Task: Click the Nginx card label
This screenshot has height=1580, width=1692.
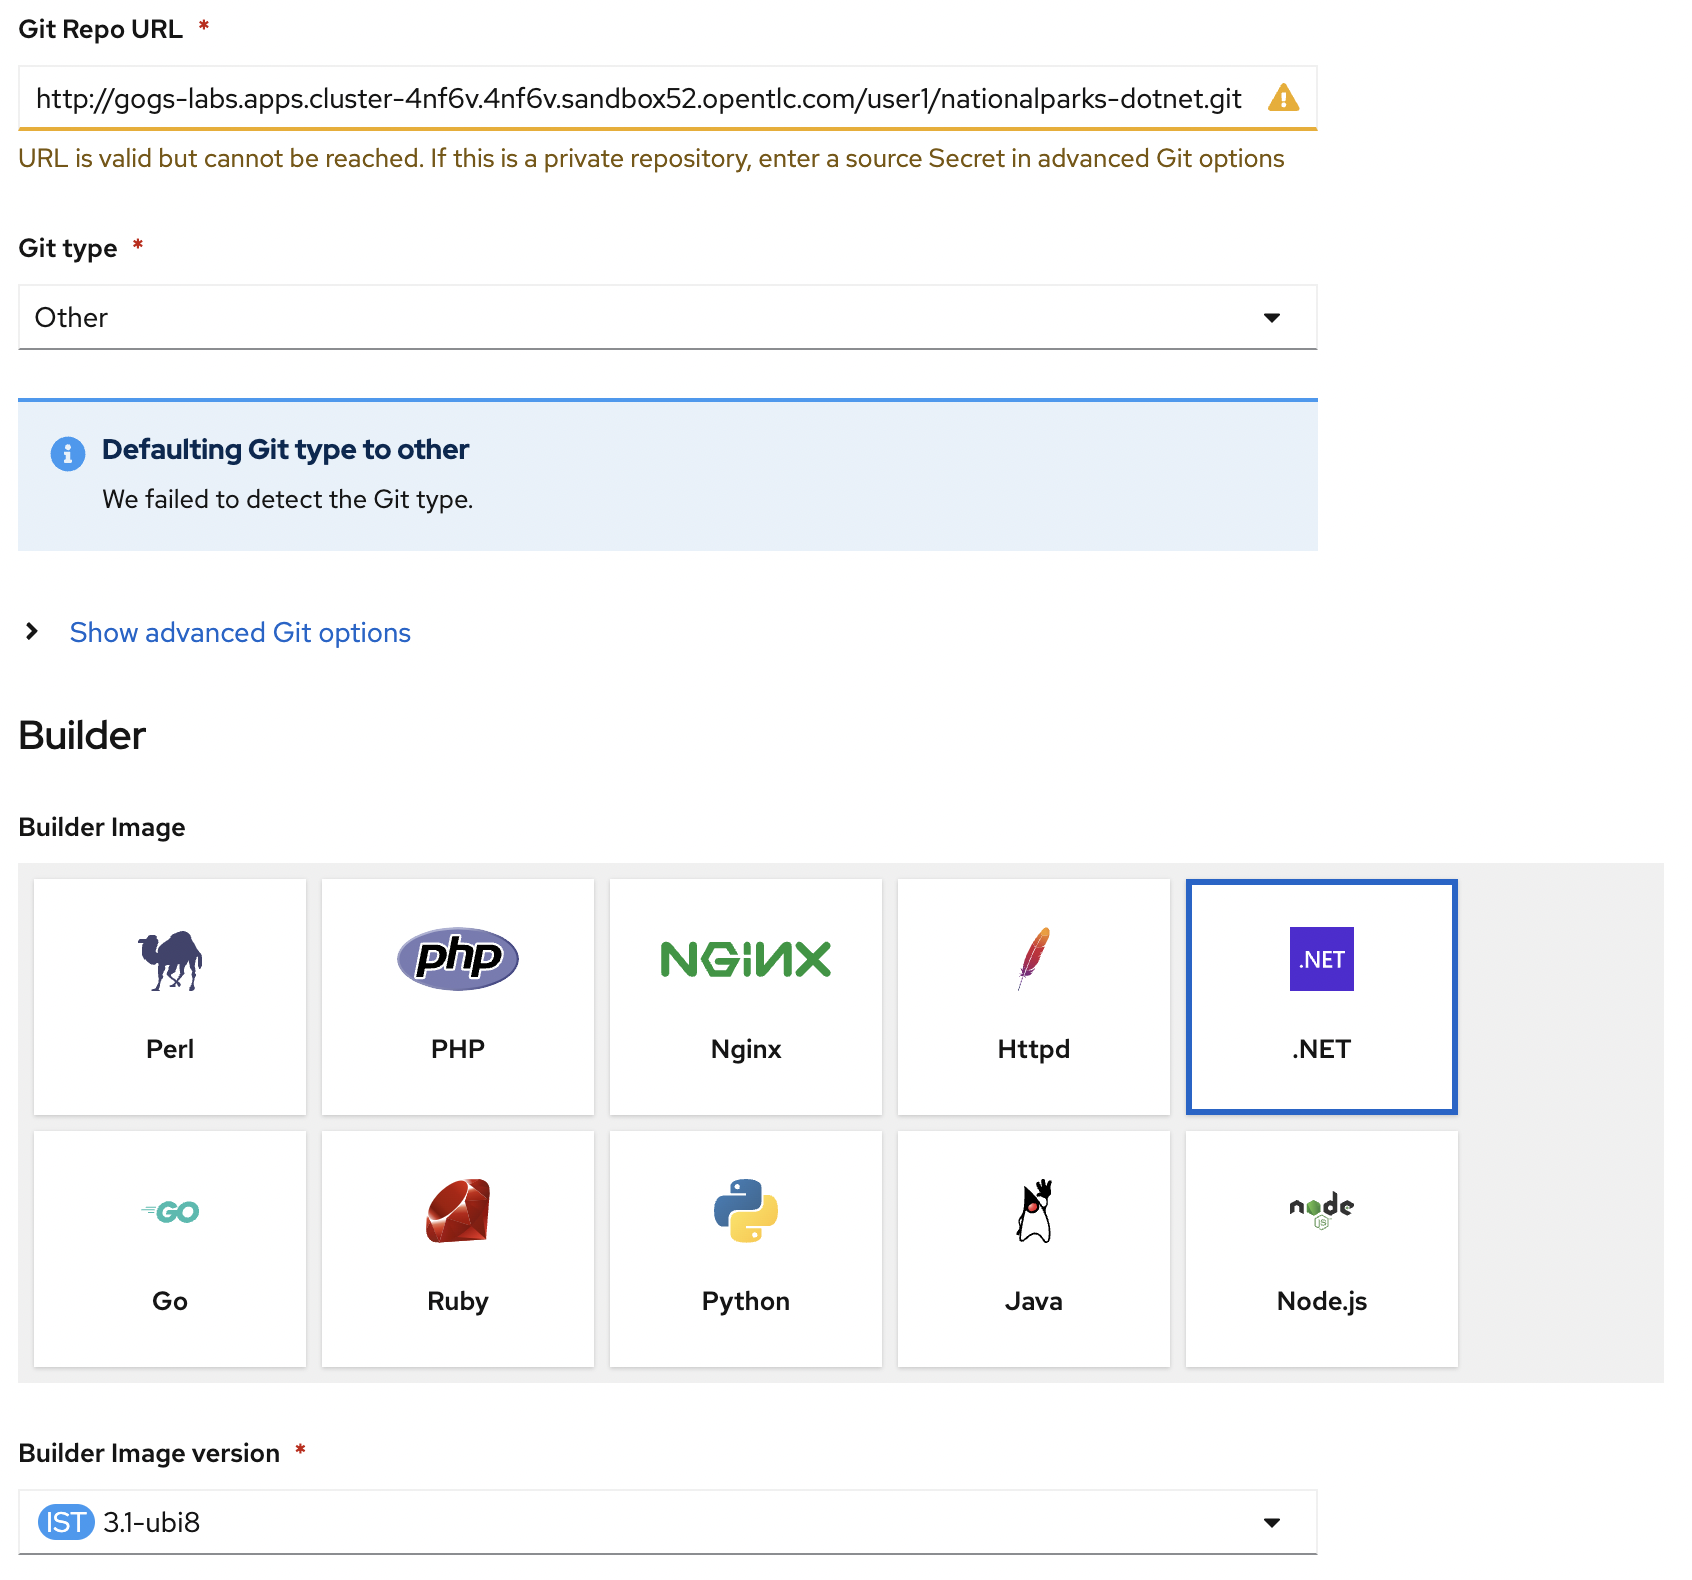Action: [x=746, y=1050]
